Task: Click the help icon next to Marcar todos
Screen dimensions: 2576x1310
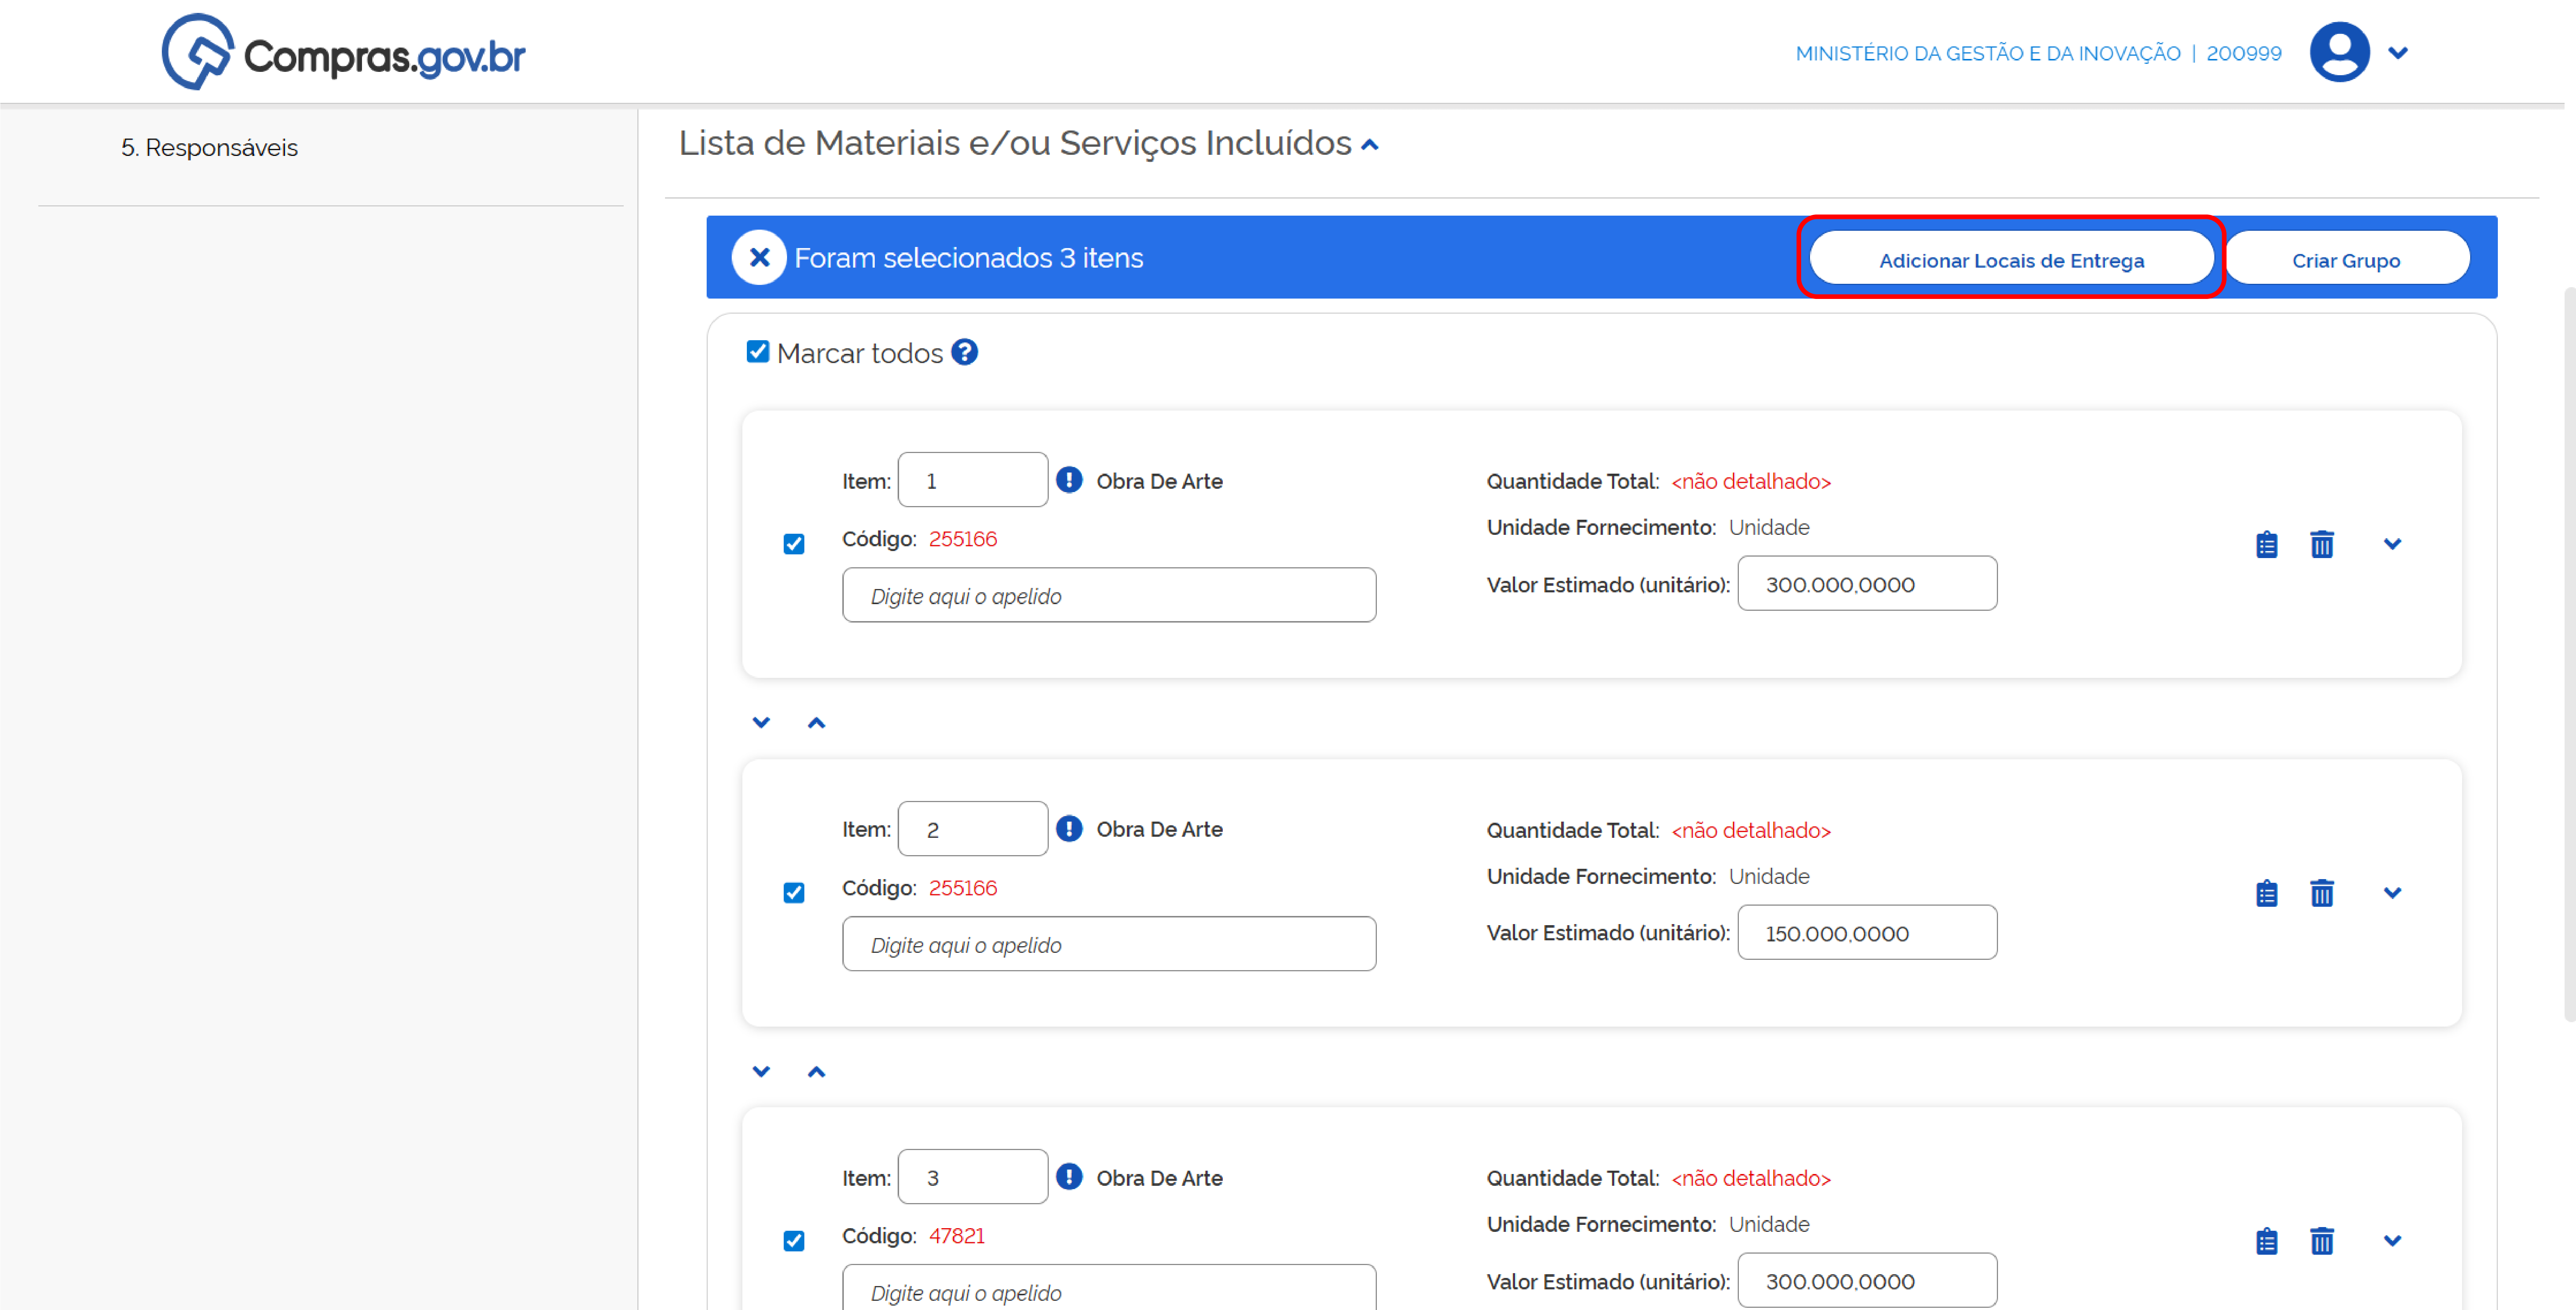Action: click(x=964, y=352)
